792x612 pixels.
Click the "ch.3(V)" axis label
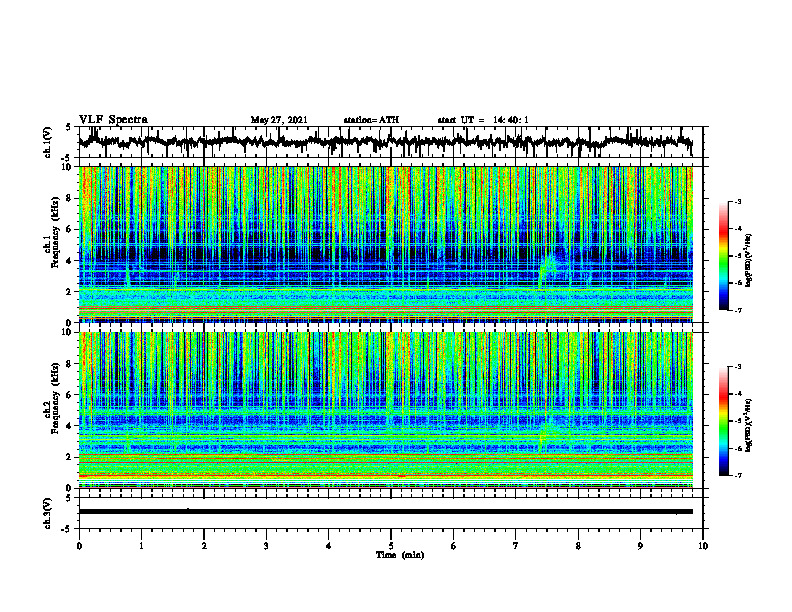pos(48,513)
